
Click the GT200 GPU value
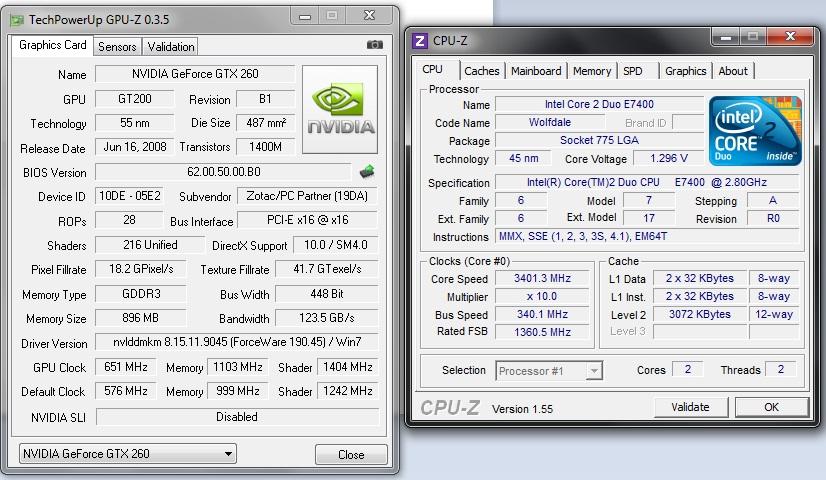pos(134,99)
